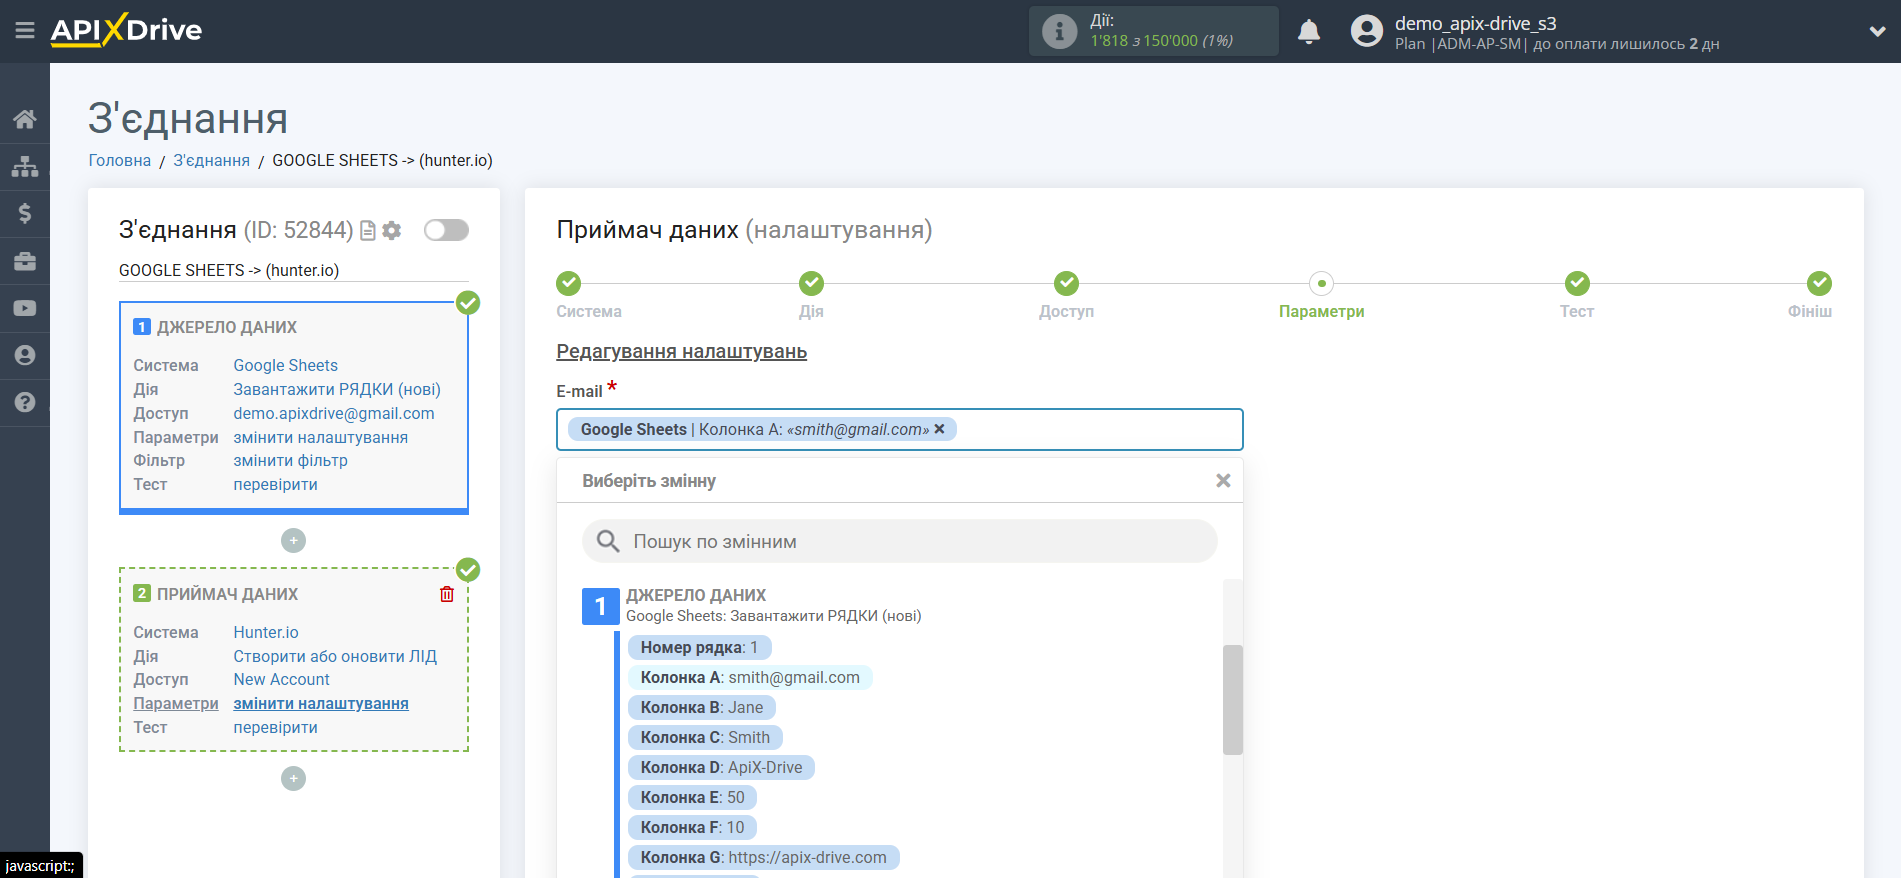Click the variable list scrollbar thumb
The height and width of the screenshot is (878, 1901).
tap(1233, 700)
